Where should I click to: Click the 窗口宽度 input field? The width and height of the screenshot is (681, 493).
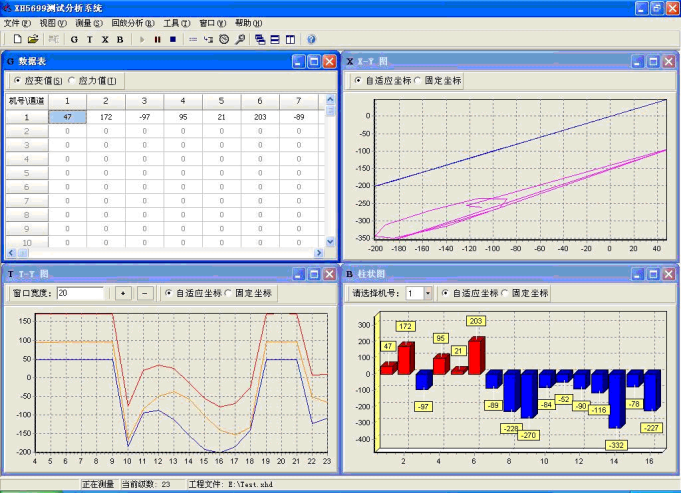[79, 293]
